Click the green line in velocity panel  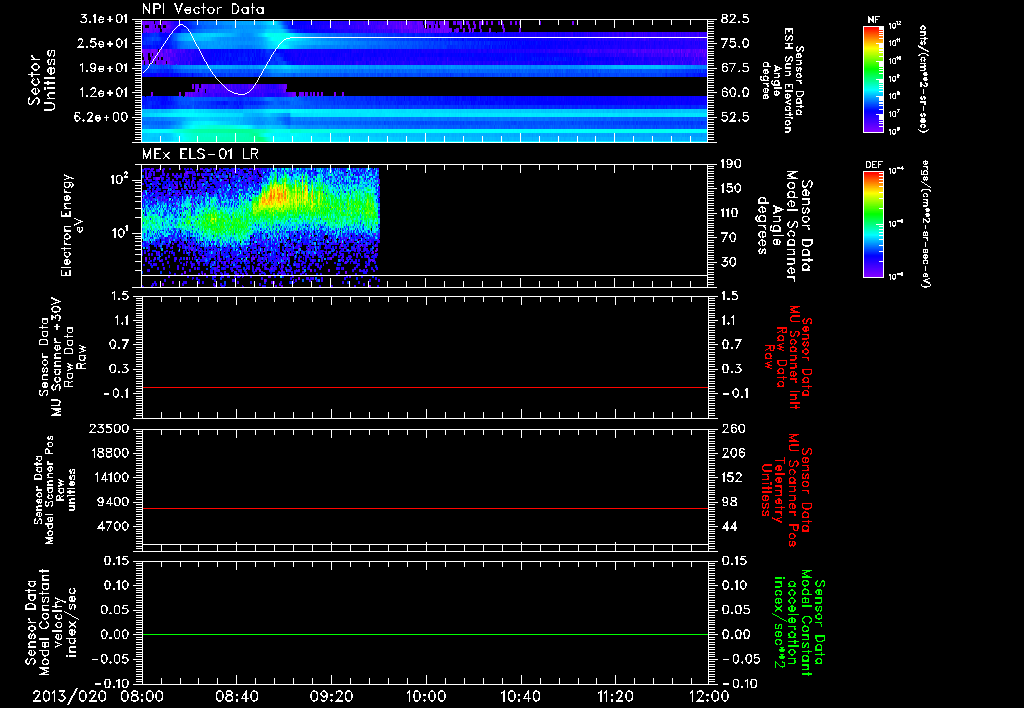(425, 634)
